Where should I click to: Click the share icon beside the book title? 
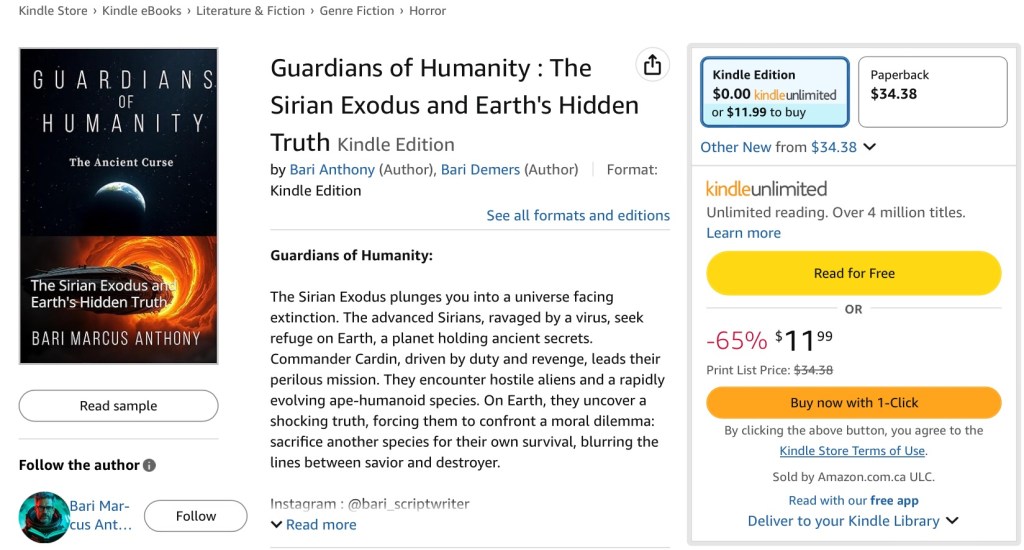(652, 65)
